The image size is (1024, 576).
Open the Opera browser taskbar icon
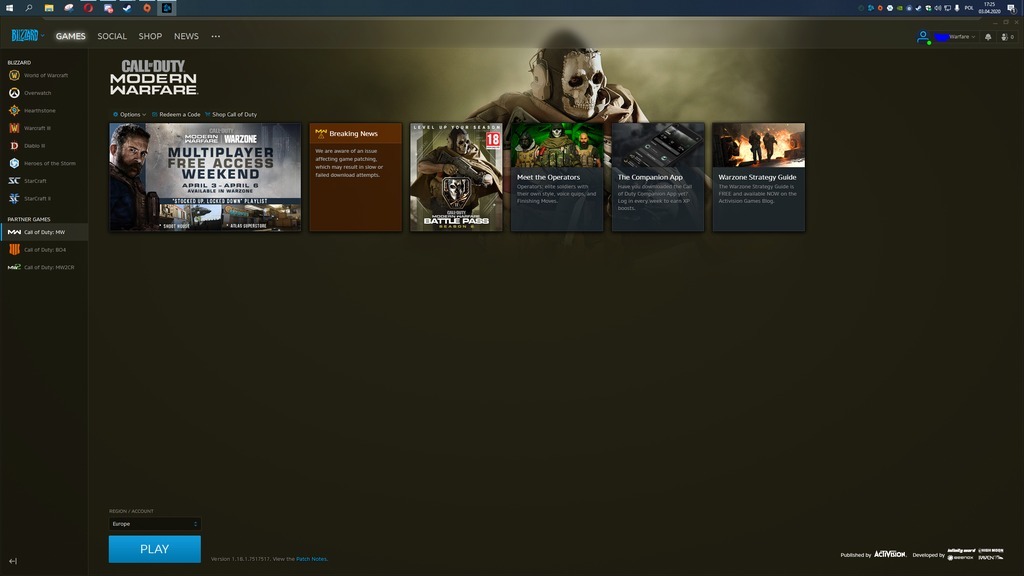coord(88,8)
